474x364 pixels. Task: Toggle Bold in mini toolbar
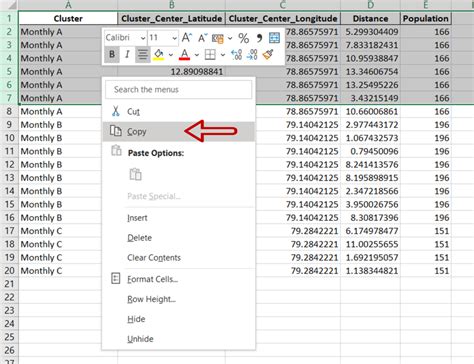(x=112, y=55)
